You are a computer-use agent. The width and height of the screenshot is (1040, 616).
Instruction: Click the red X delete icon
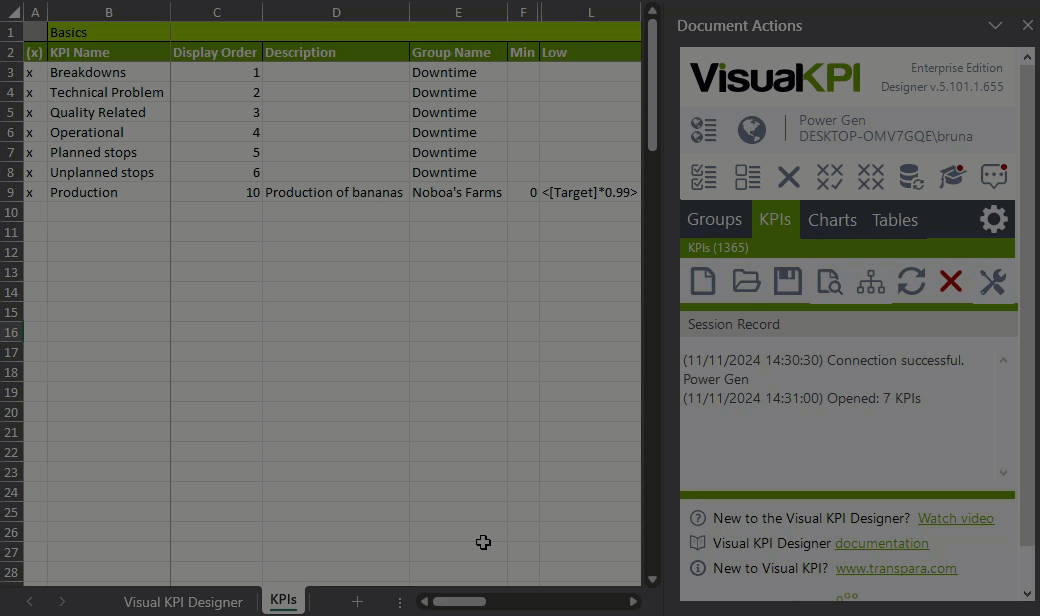[x=950, y=281]
